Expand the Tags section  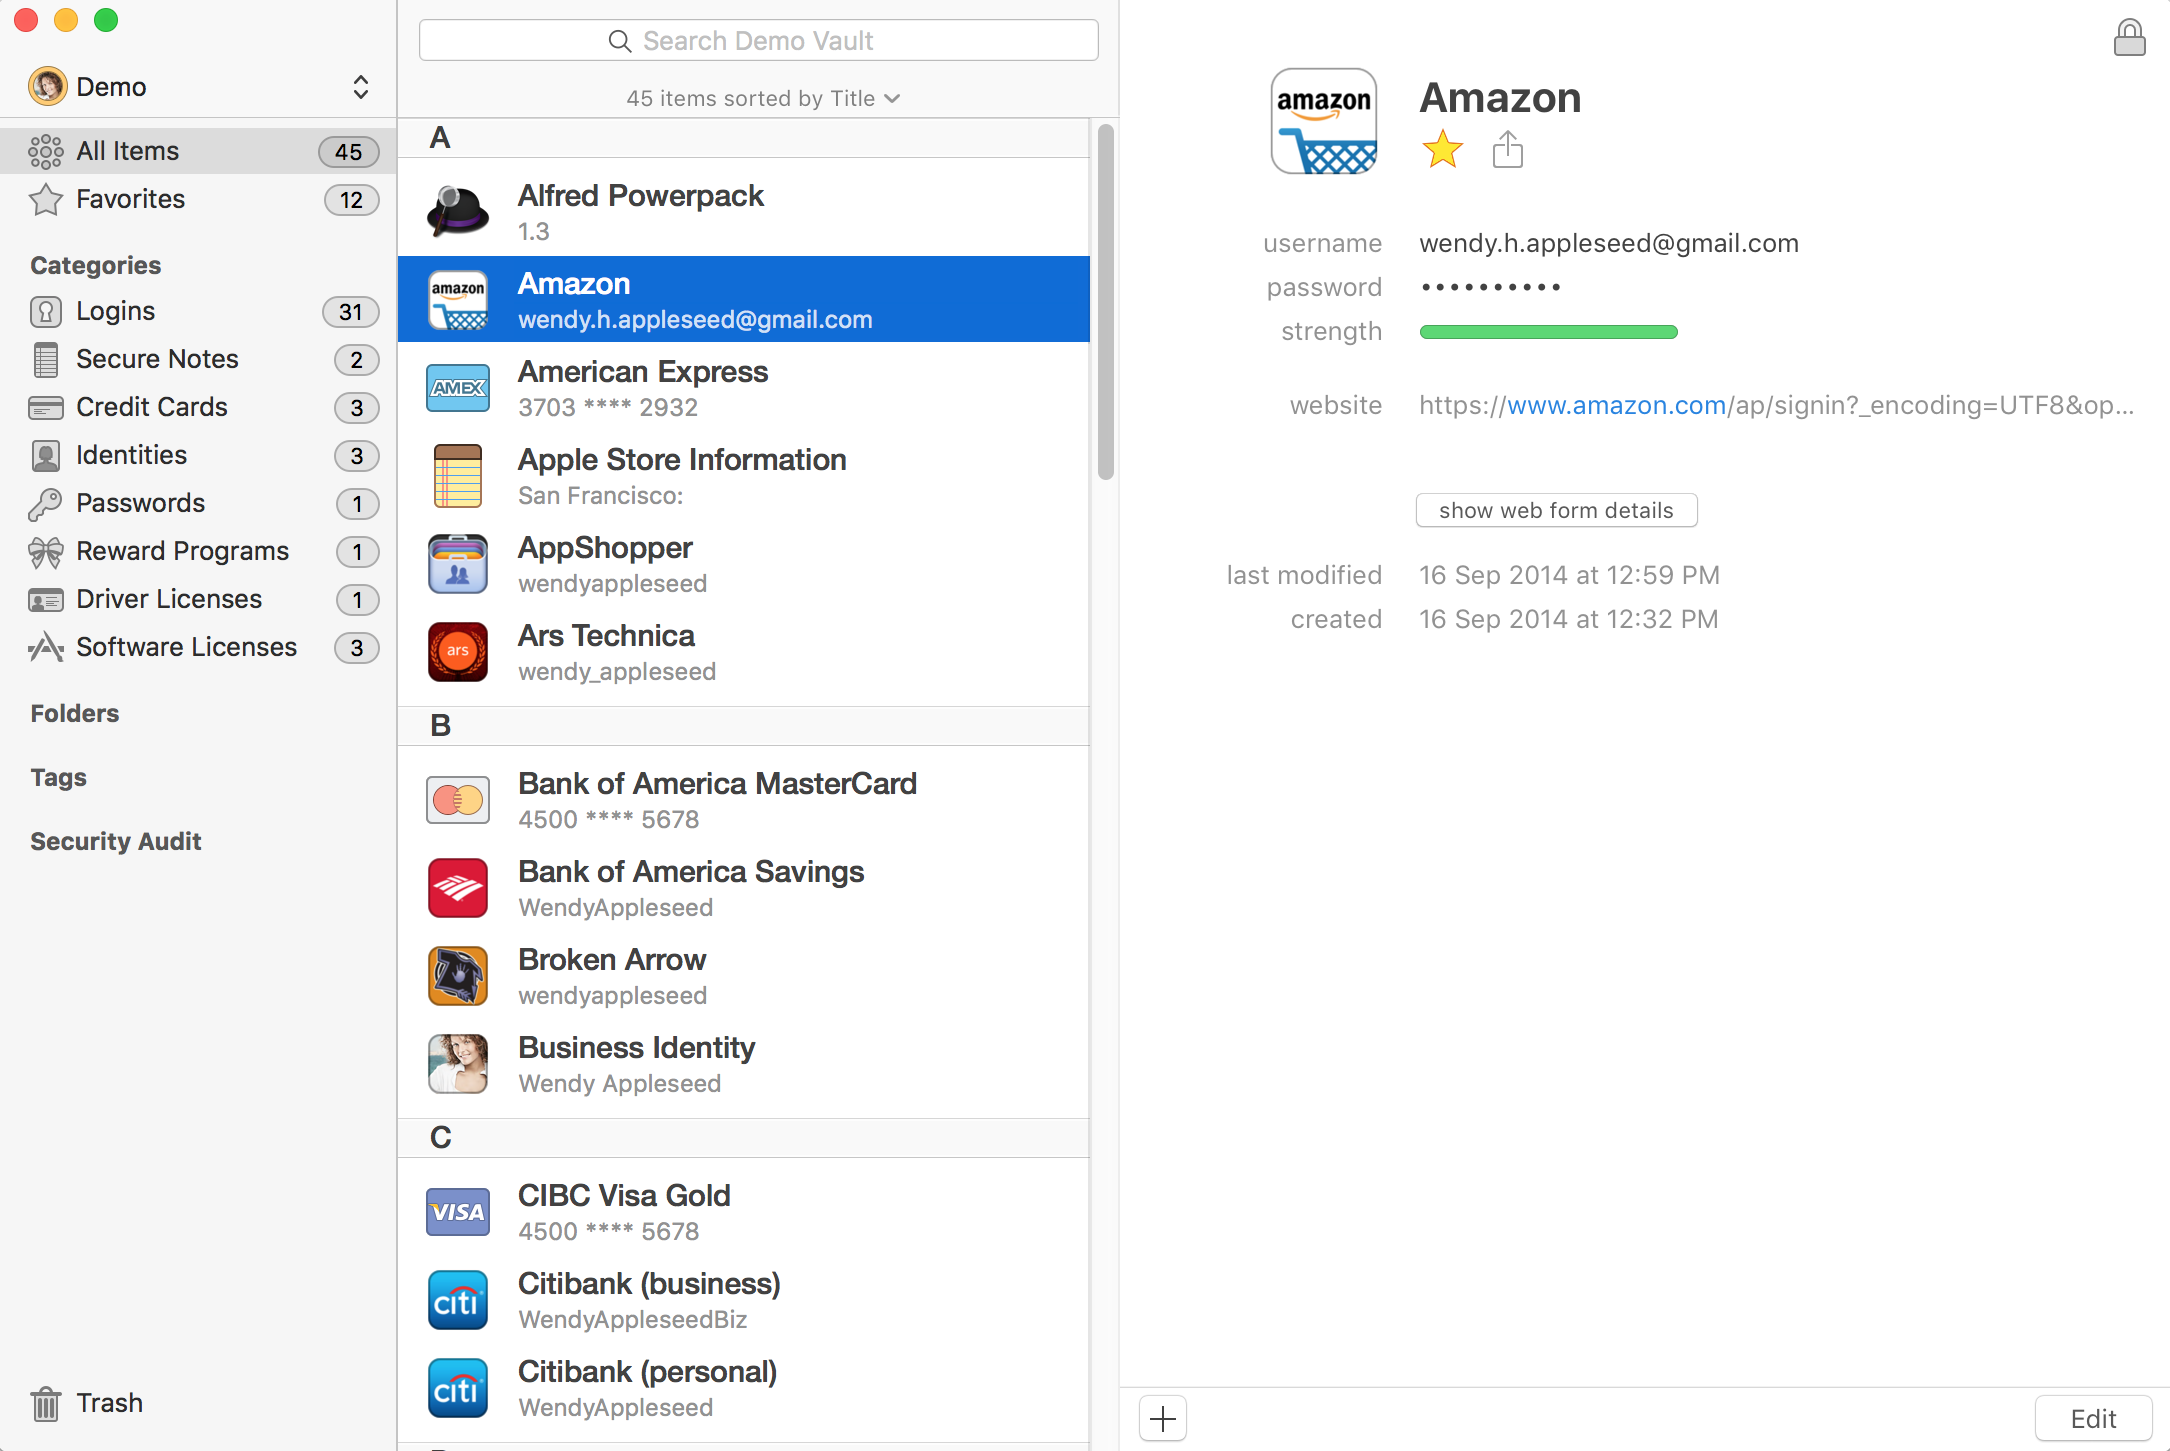(x=58, y=777)
